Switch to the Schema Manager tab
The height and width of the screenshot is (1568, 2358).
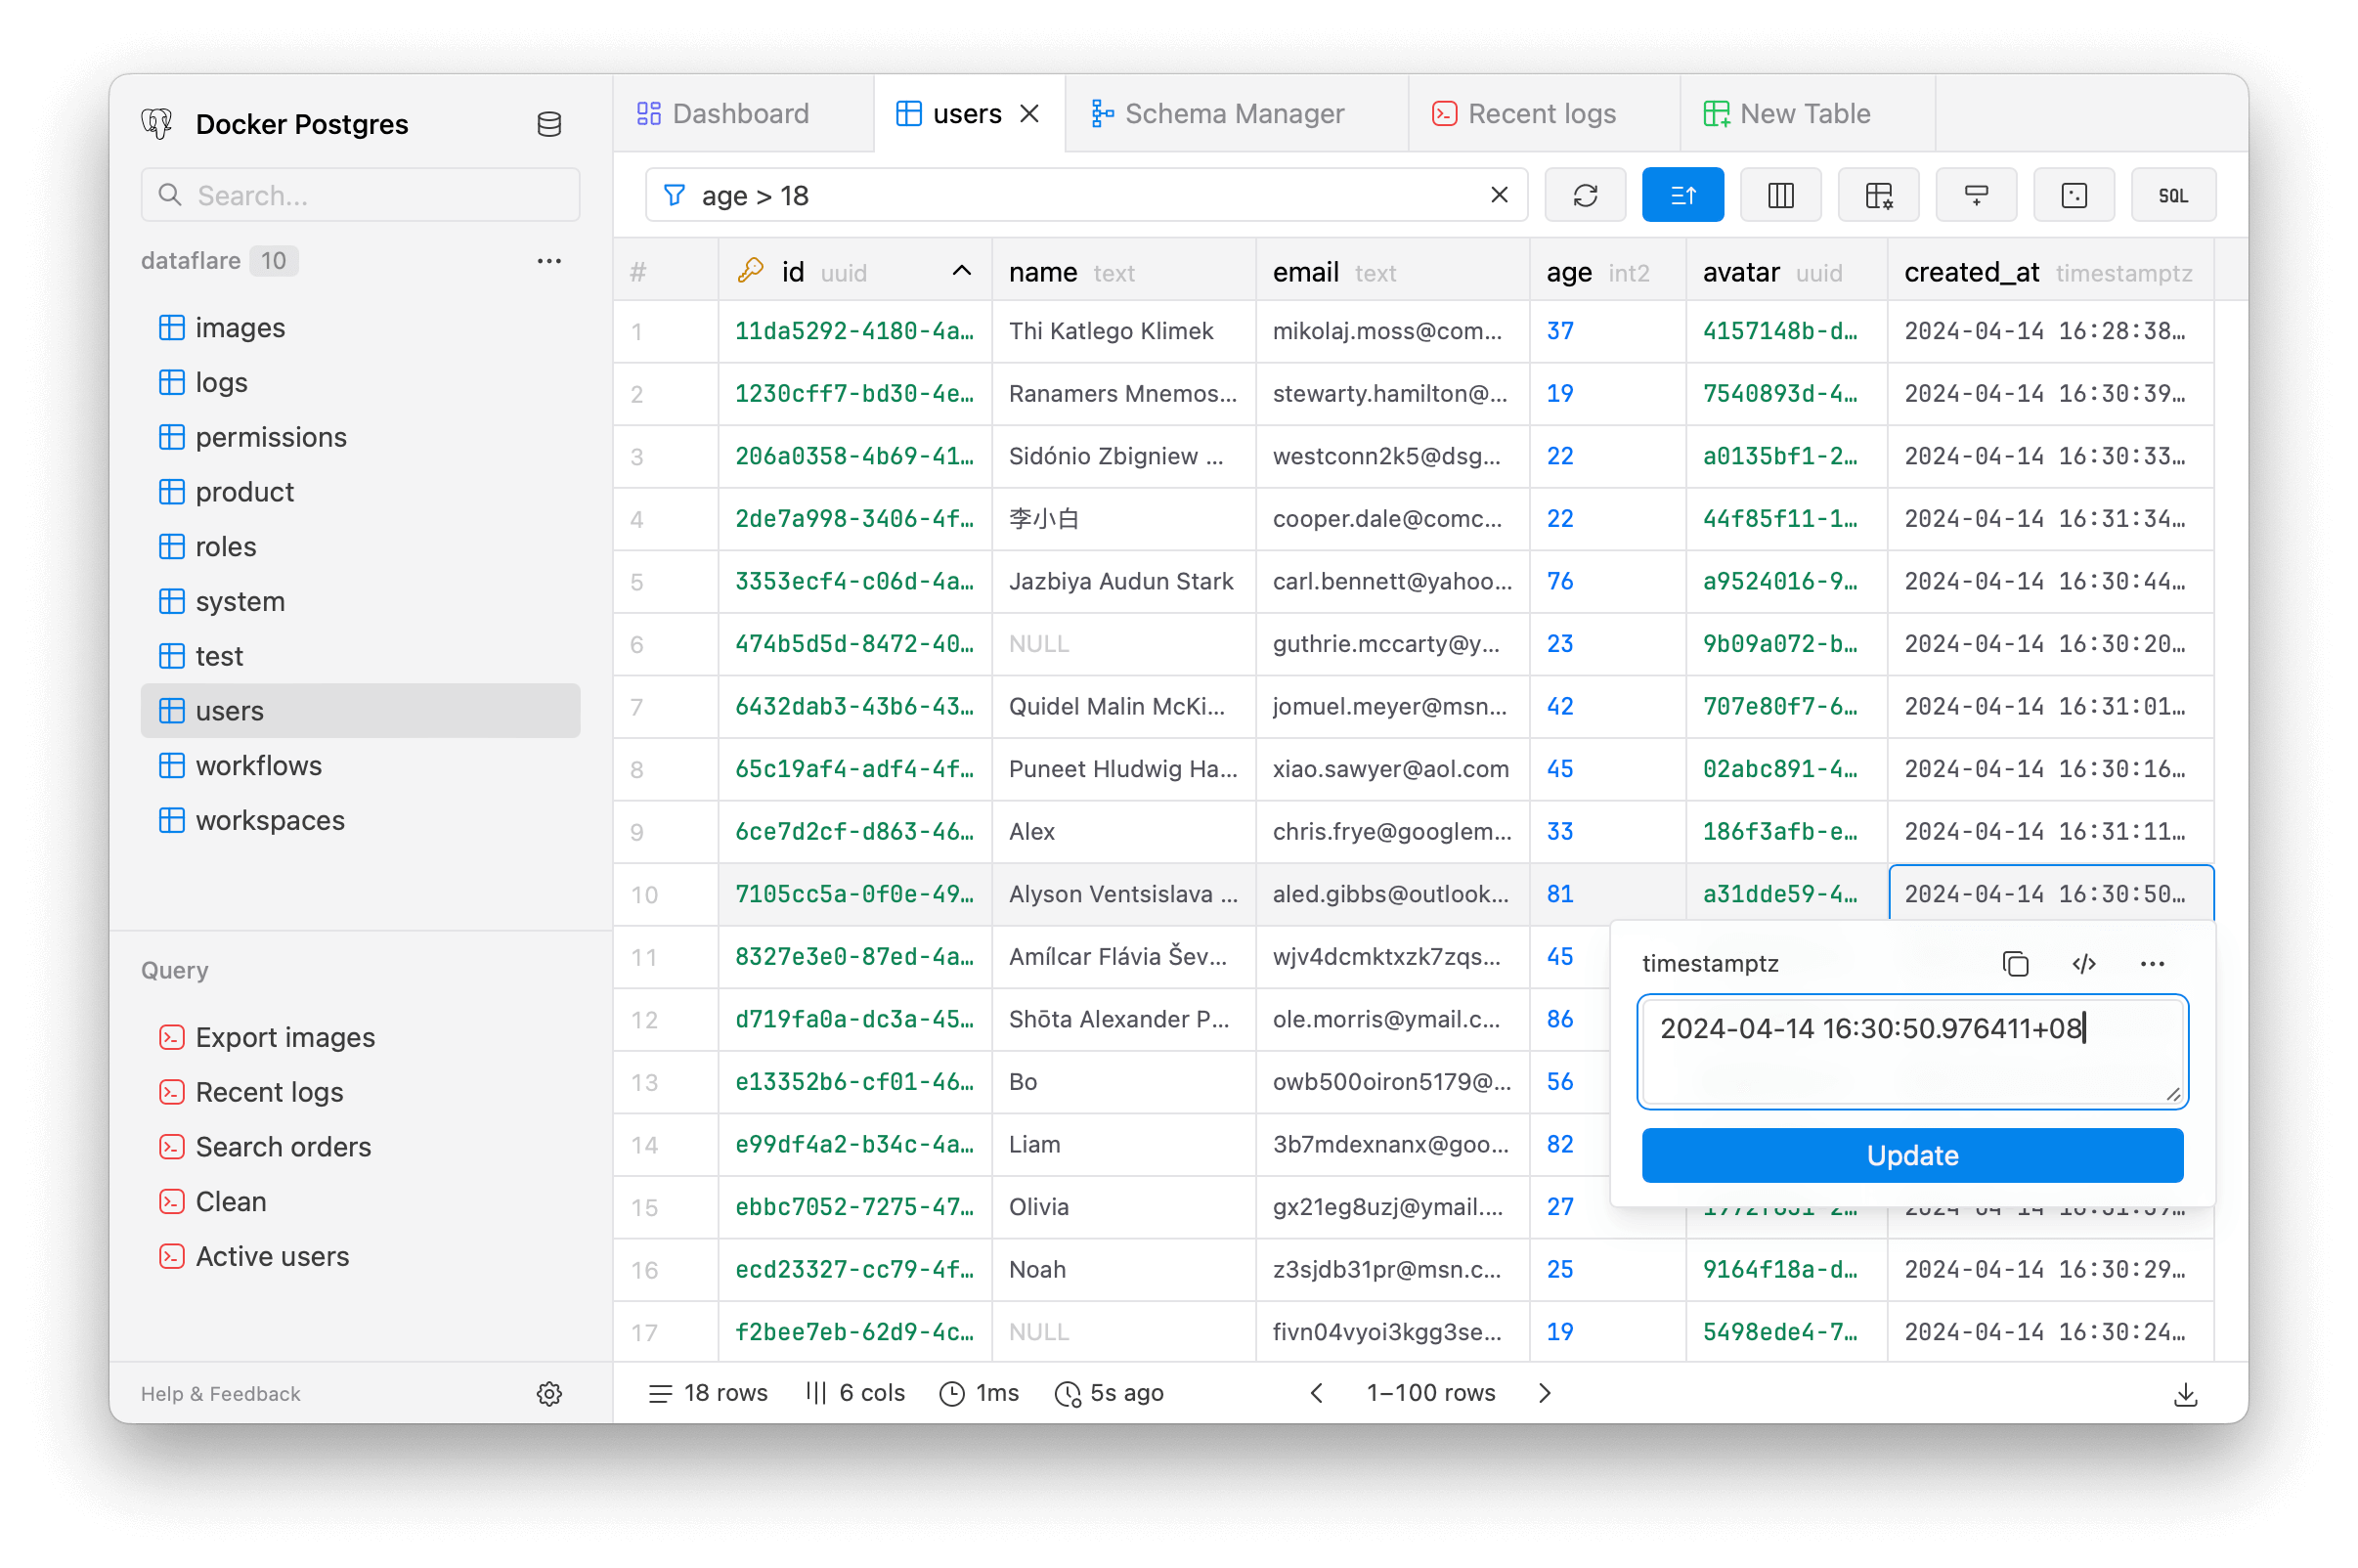pos(1233,114)
